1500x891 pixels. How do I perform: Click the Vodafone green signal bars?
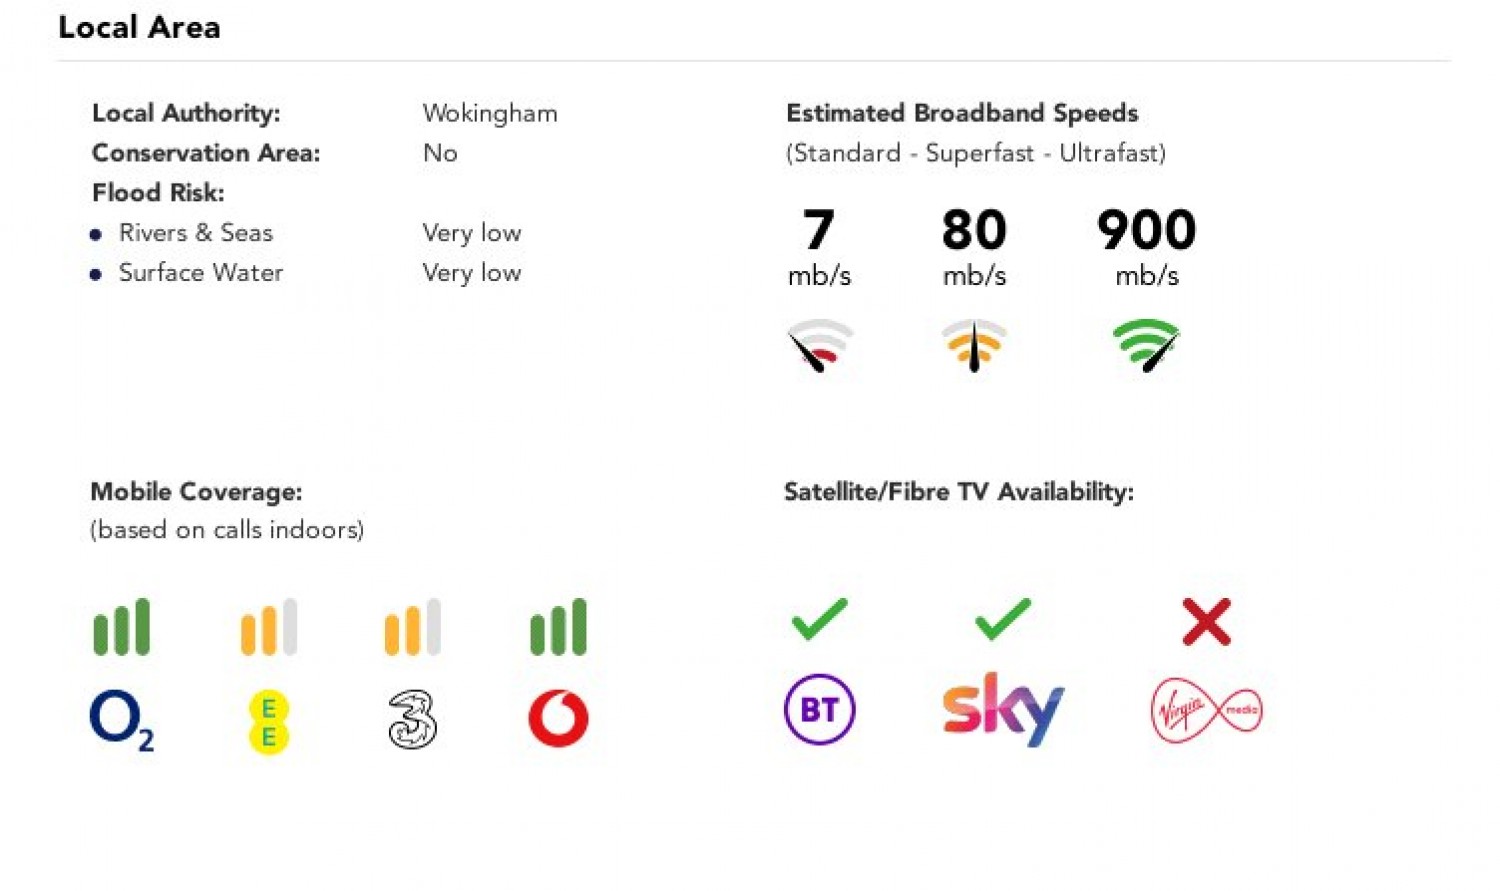[558, 627]
